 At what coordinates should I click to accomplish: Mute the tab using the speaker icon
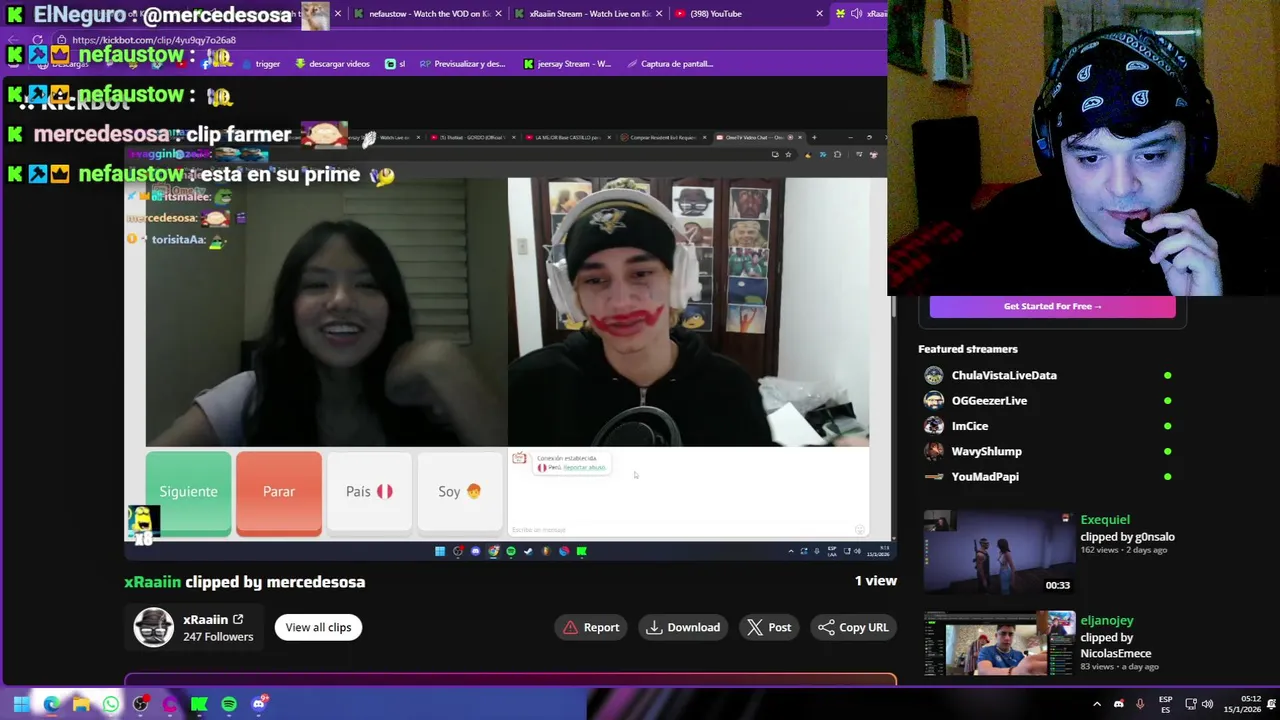856,13
